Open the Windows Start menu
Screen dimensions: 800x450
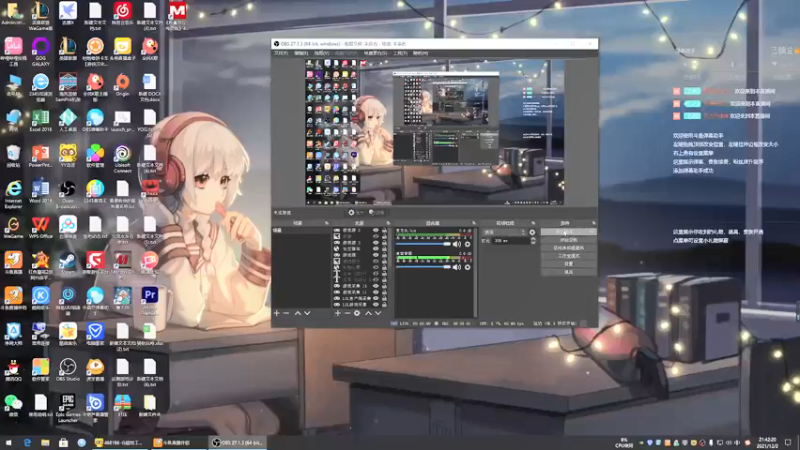coord(8,442)
